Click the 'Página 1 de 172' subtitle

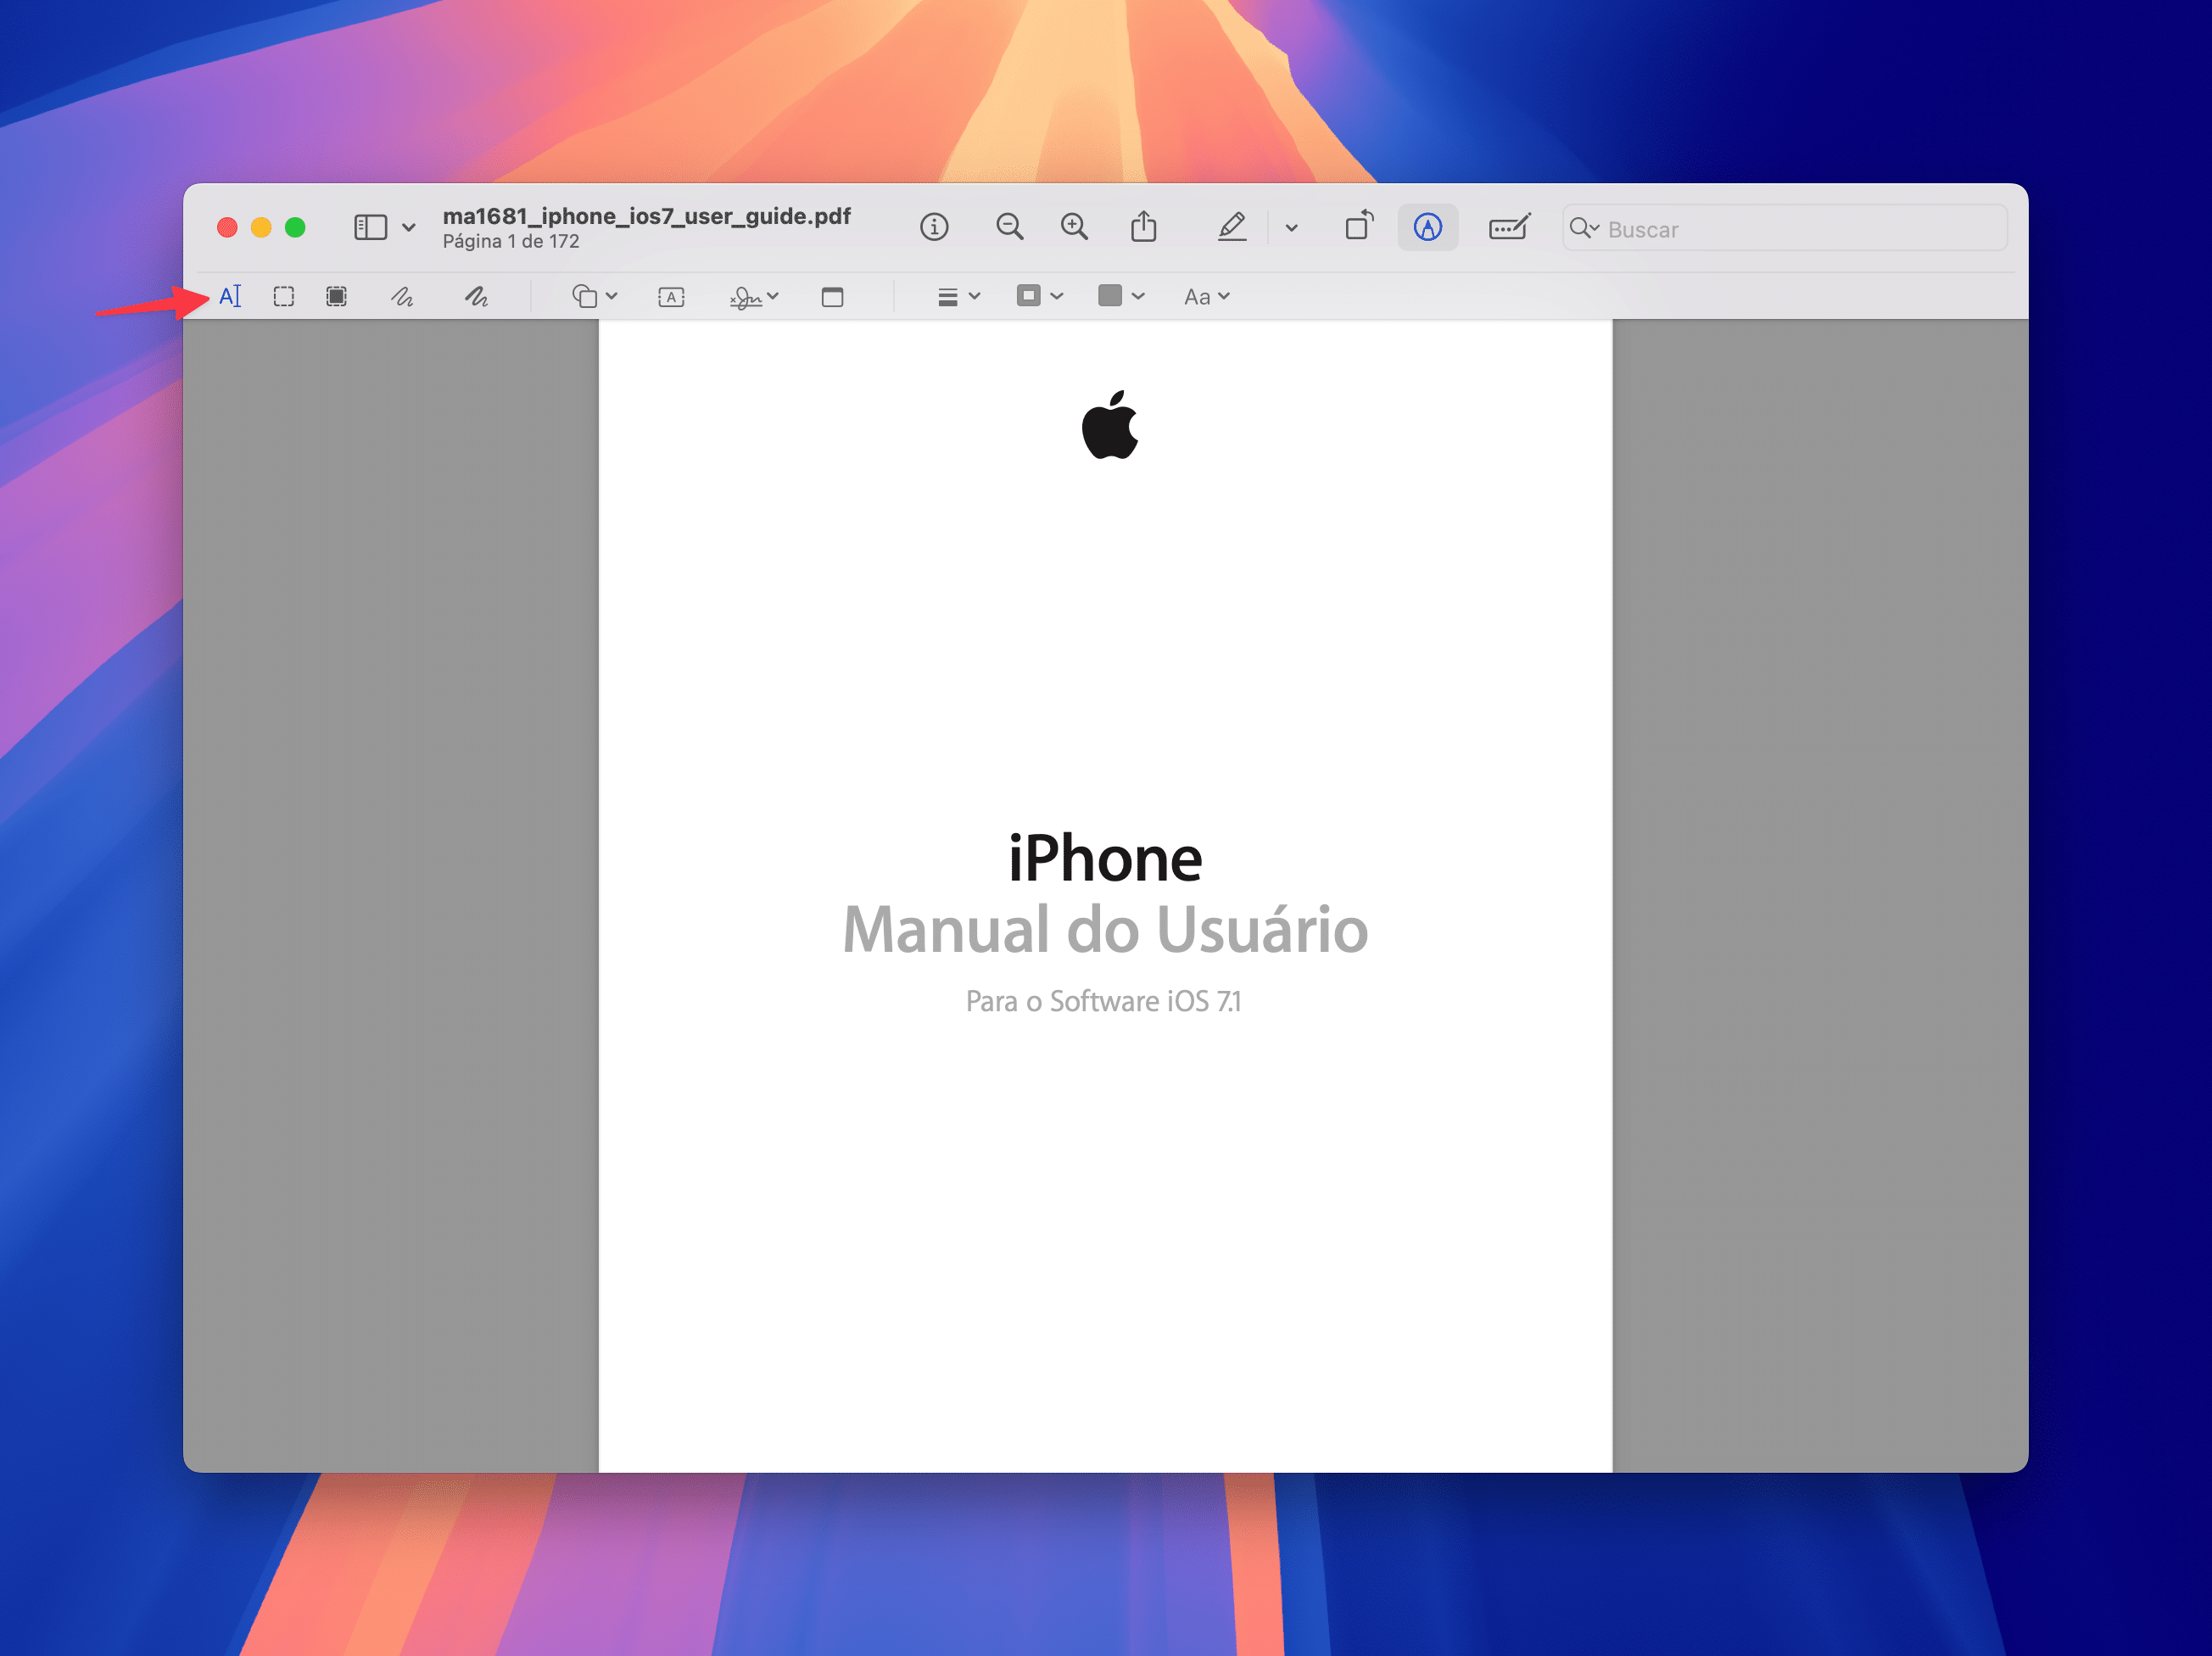[x=511, y=241]
